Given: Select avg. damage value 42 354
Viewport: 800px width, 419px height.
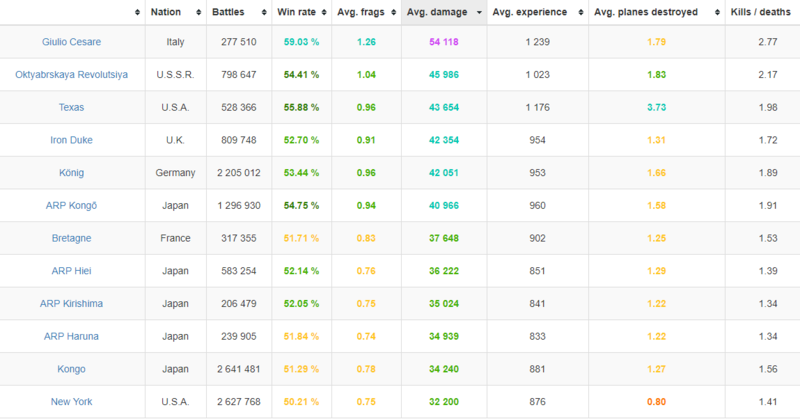Looking at the screenshot, I should pyautogui.click(x=444, y=140).
